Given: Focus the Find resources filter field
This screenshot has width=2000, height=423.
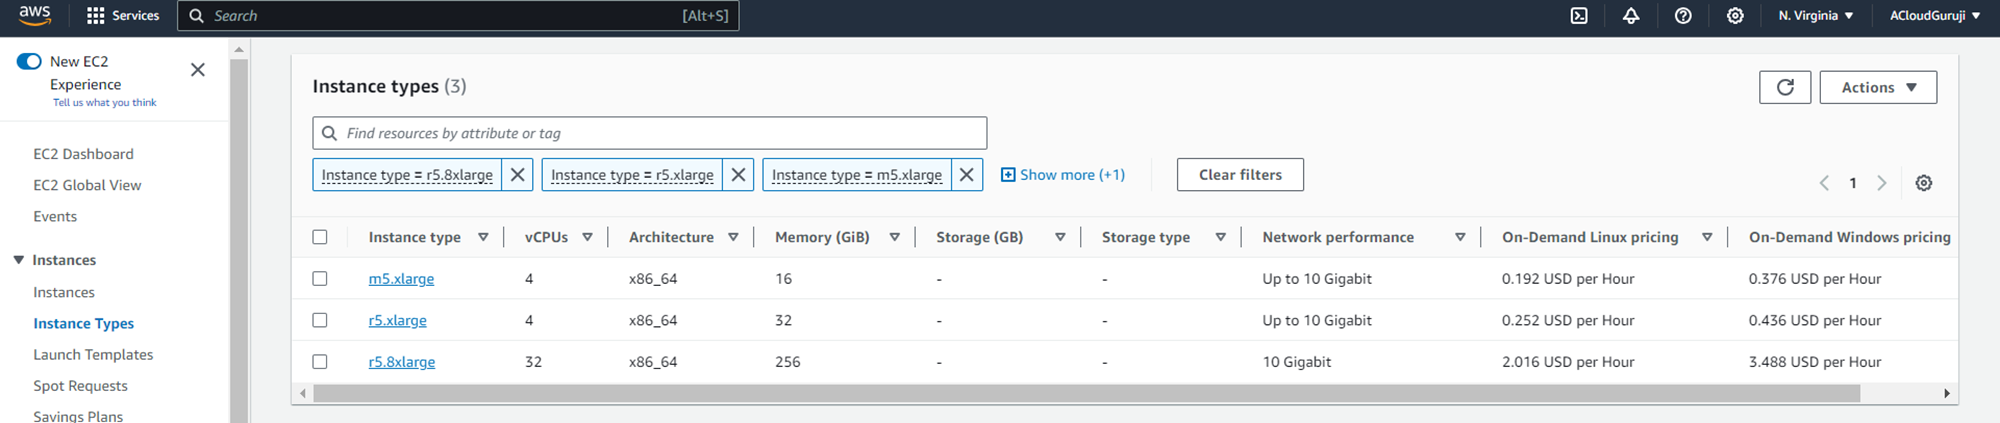Looking at the screenshot, I should coord(660,133).
